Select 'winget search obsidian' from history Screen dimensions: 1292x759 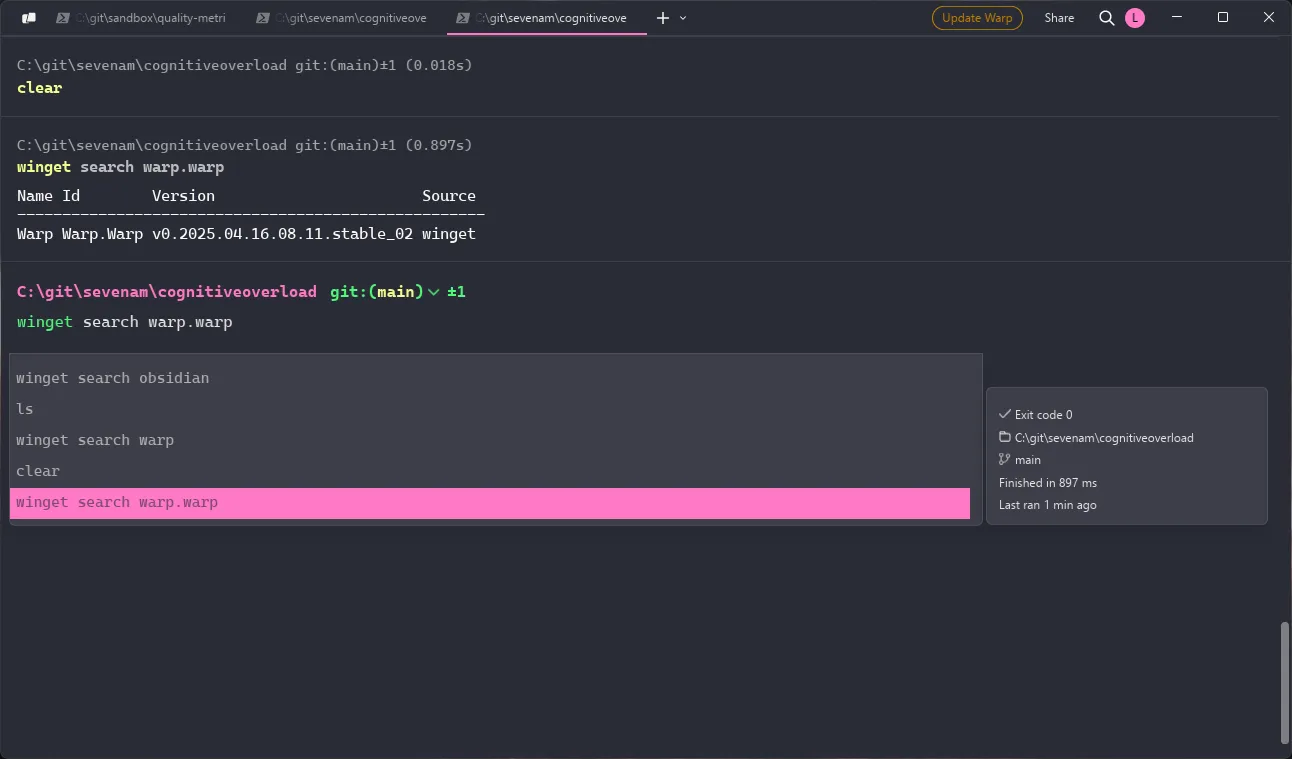112,378
